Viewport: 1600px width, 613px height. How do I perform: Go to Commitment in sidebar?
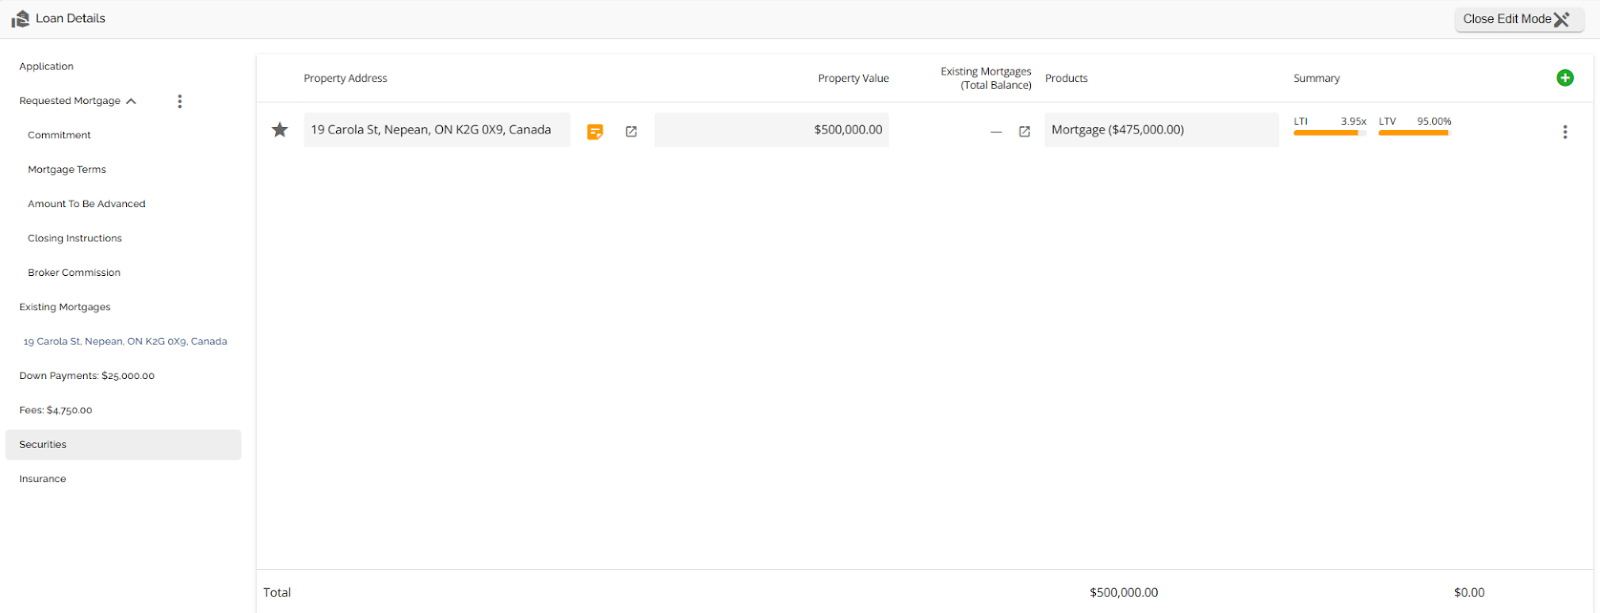point(59,135)
